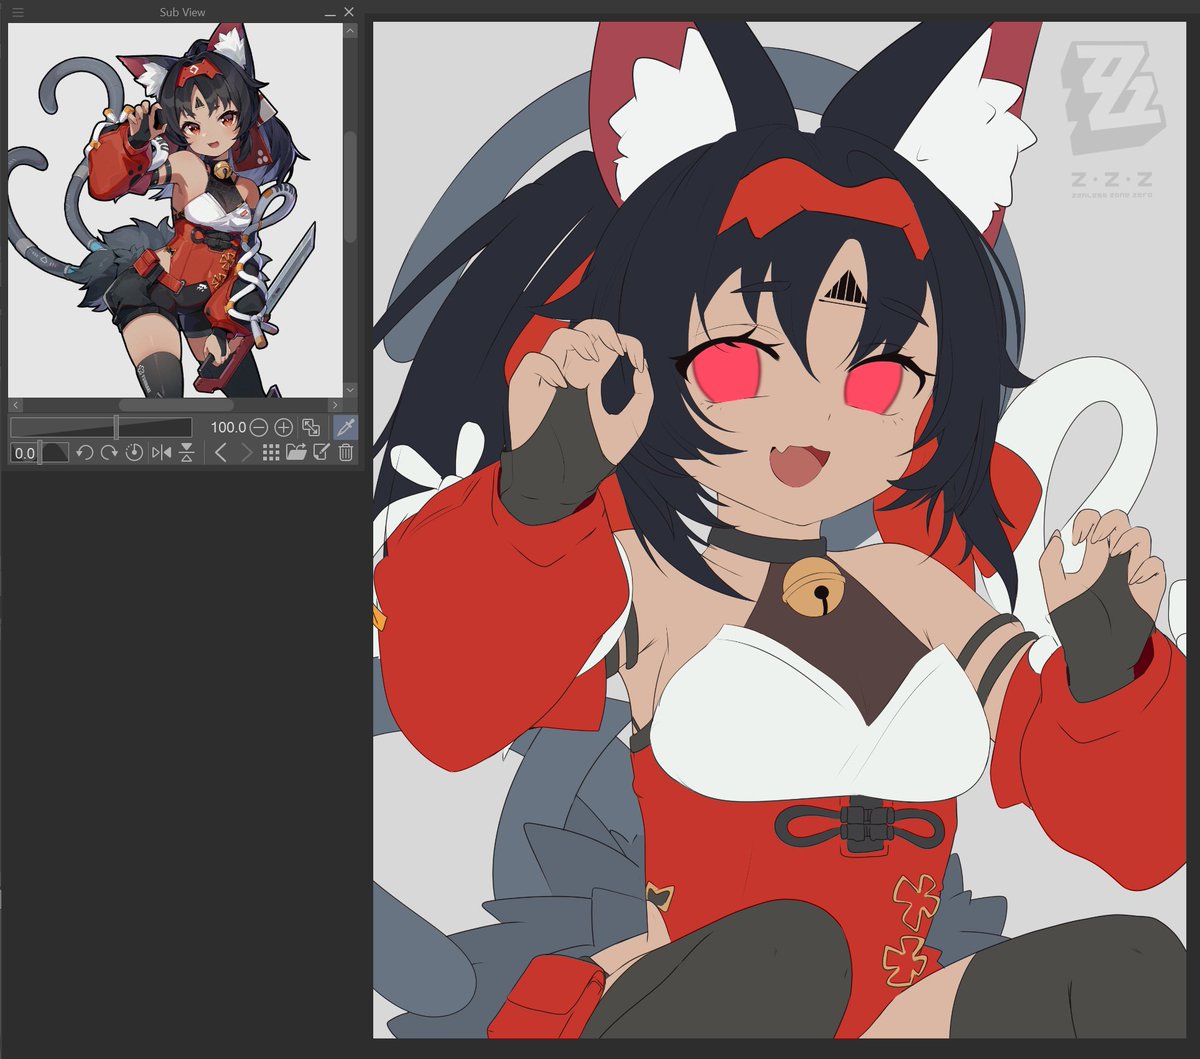Screen dimensions: 1200x1059
Task: Click the reference image in Sub View
Action: 175,210
